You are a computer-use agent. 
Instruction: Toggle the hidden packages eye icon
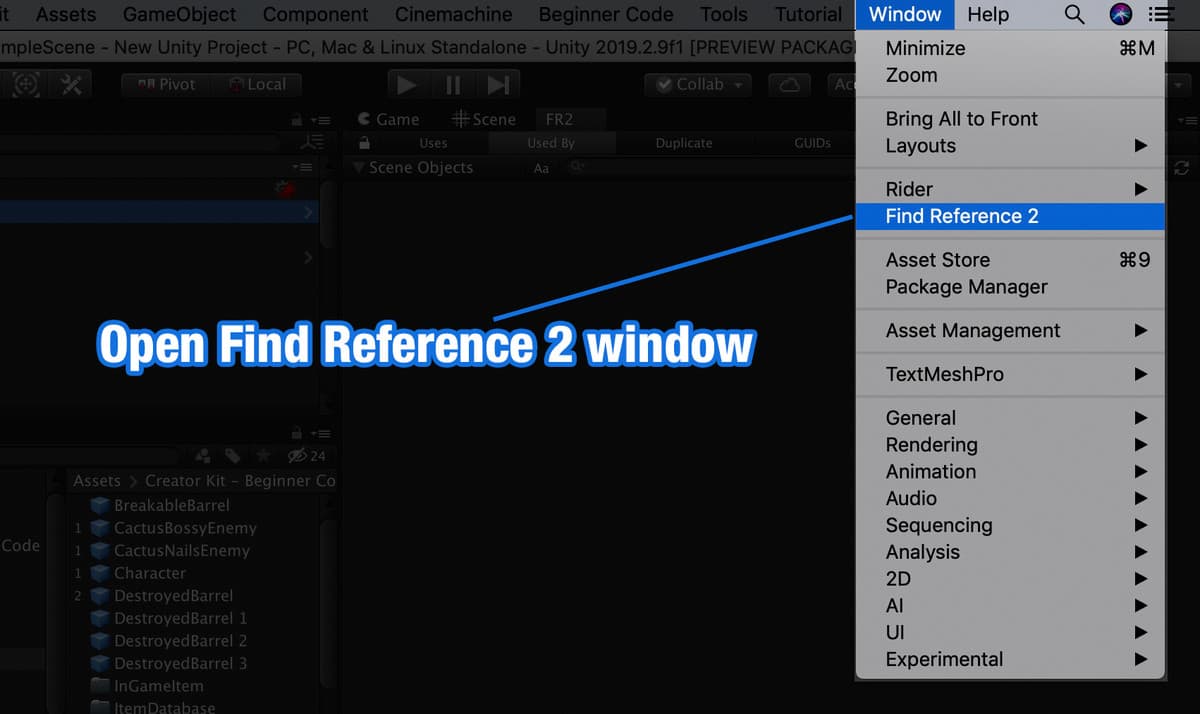[298, 456]
